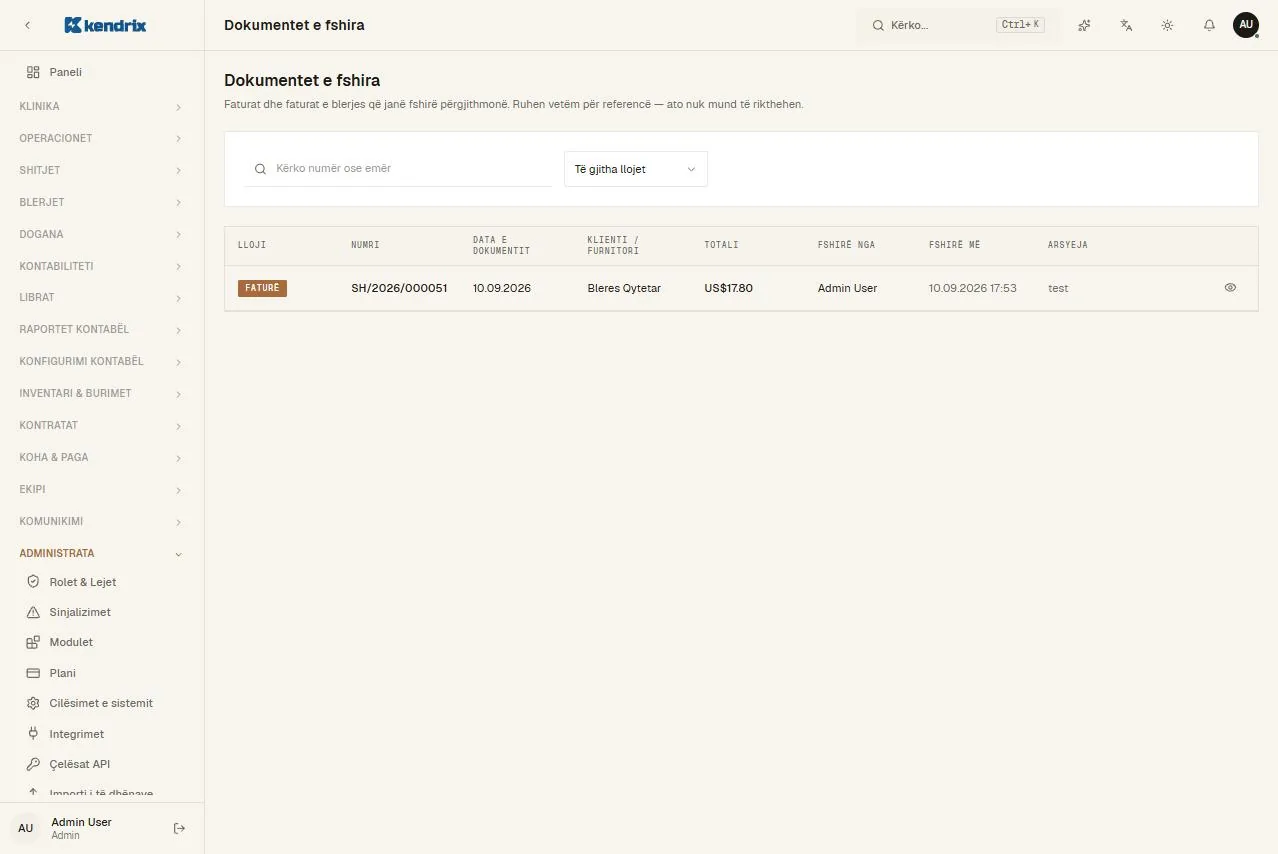Open the global Kërko search box

(958, 25)
